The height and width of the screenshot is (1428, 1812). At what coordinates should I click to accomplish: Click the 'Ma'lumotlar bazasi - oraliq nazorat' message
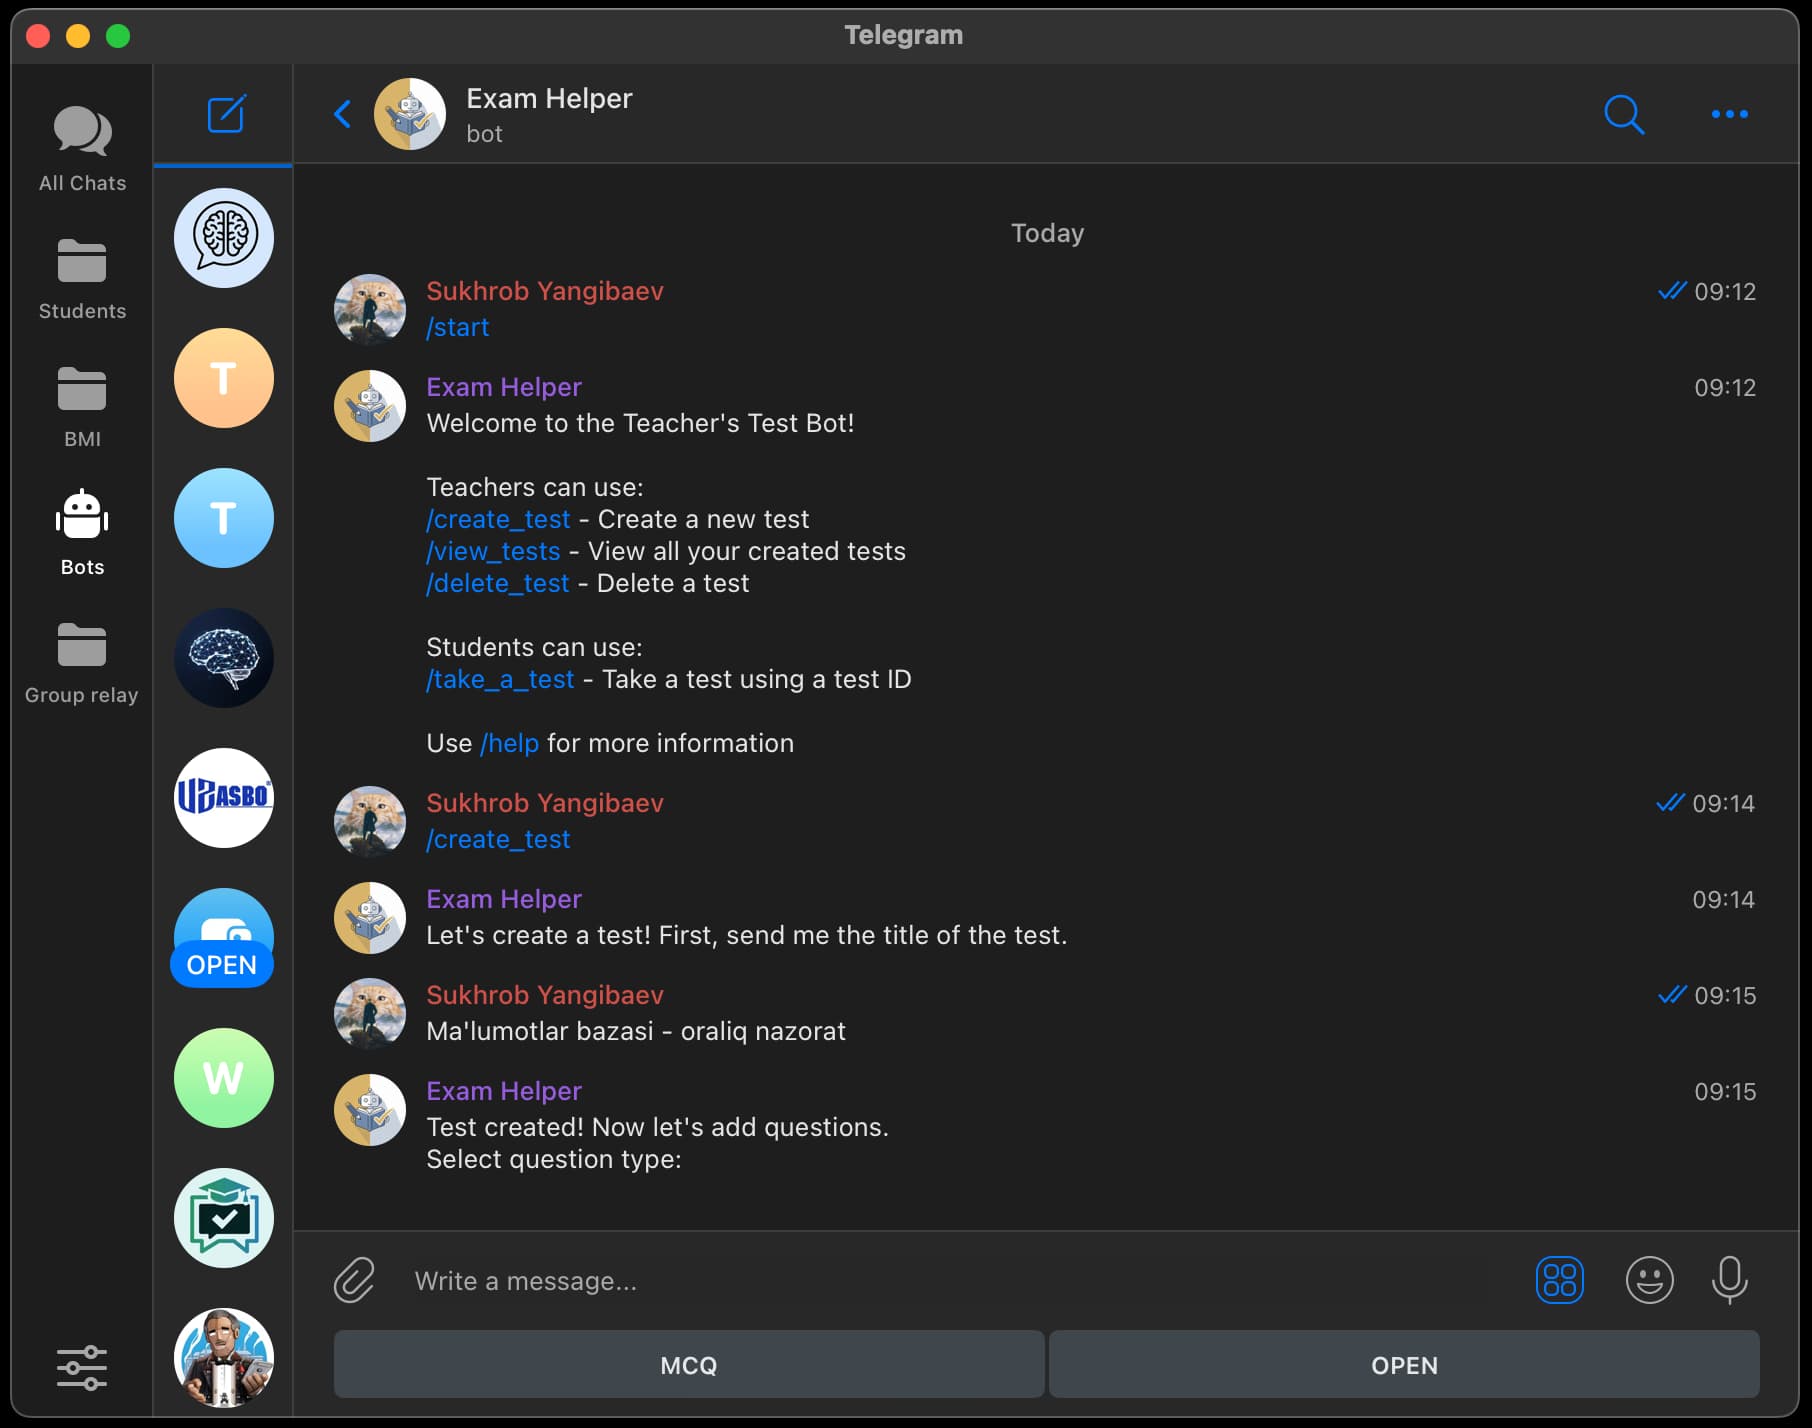[x=636, y=1031]
